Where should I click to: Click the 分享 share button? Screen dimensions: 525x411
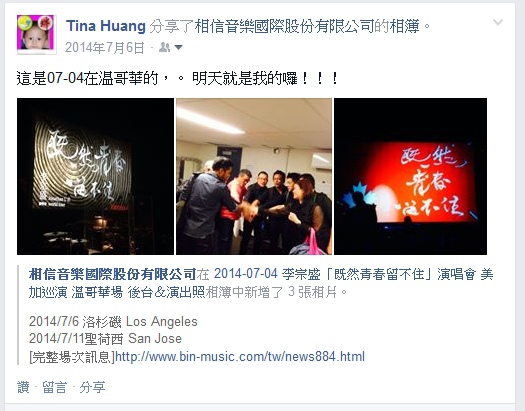(92, 387)
